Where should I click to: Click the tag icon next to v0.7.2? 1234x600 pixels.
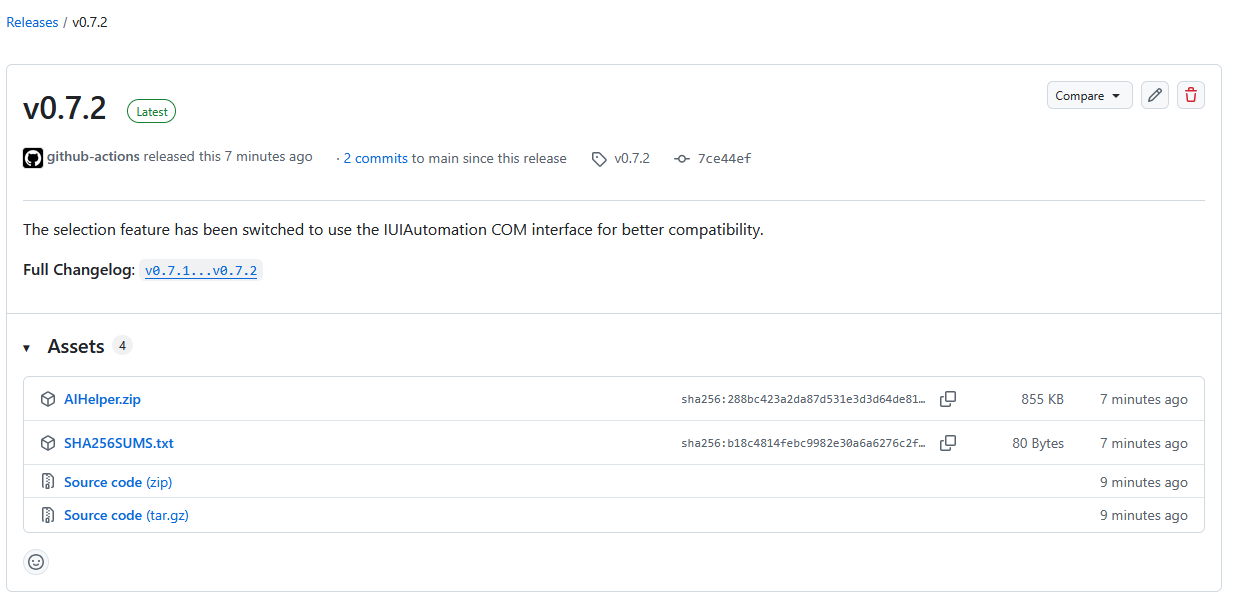pyautogui.click(x=599, y=159)
